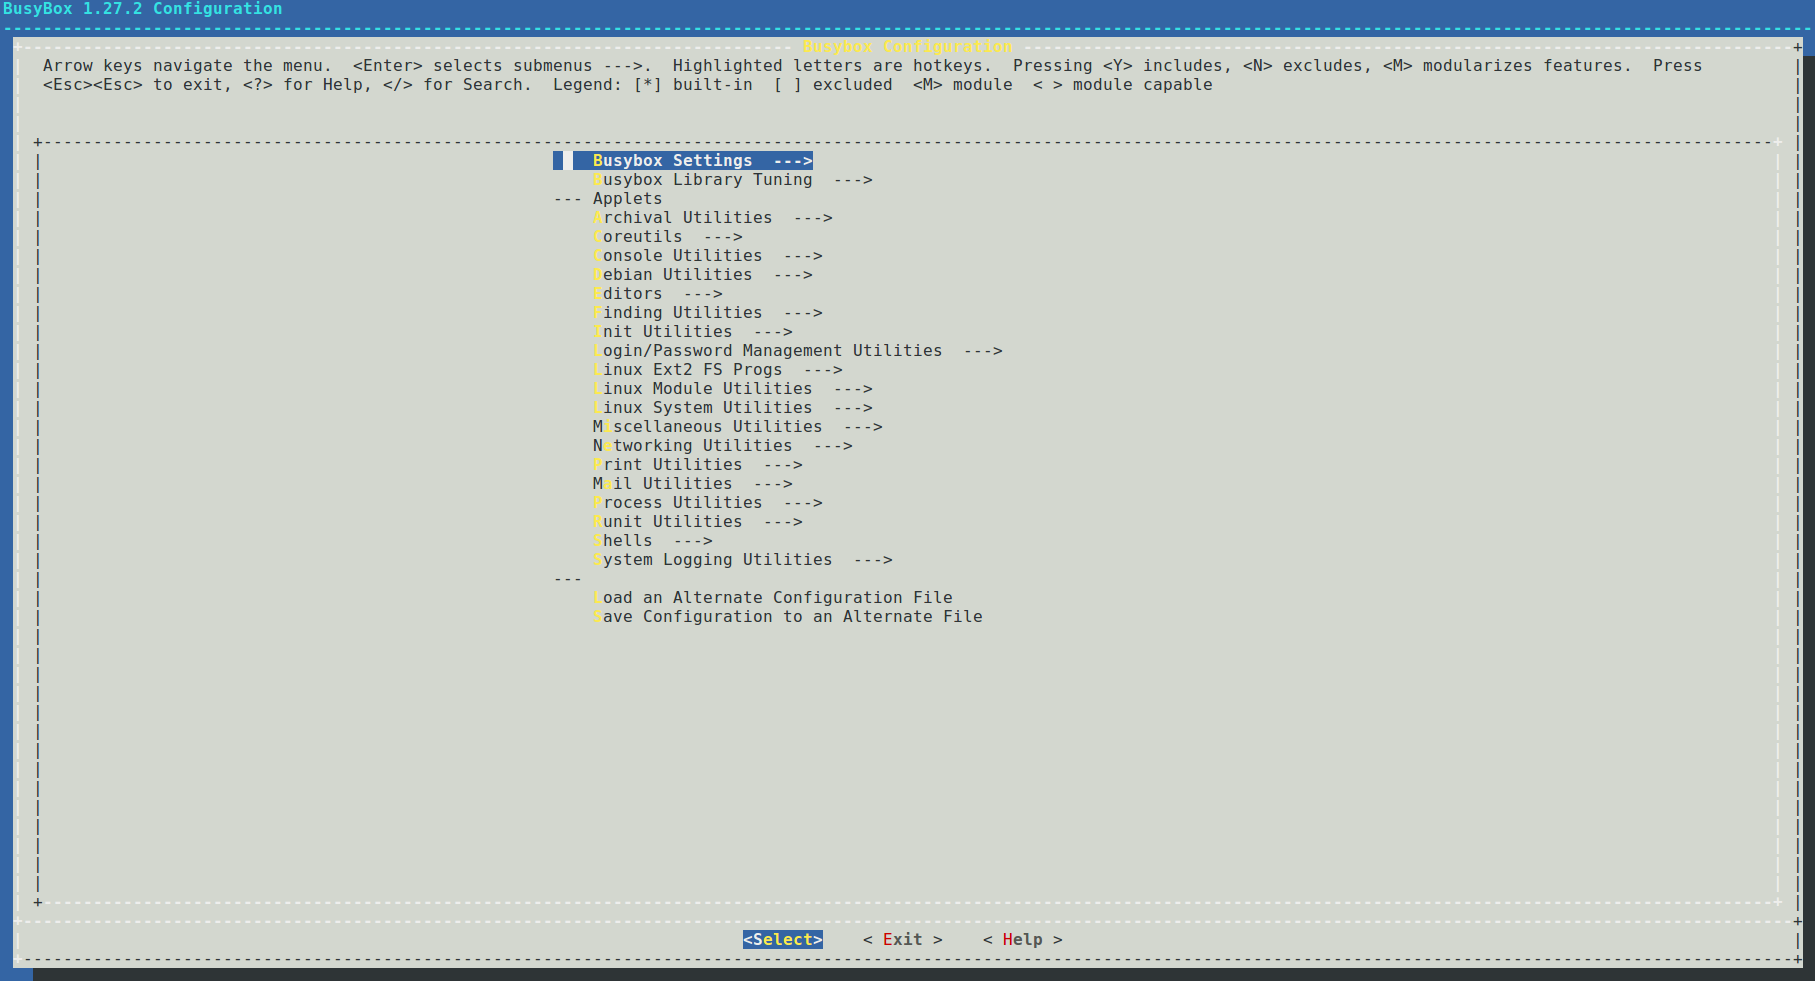Screen dimensions: 1815x981
Task: Choose Save Configuration to an Alternate File
Action: pos(787,617)
